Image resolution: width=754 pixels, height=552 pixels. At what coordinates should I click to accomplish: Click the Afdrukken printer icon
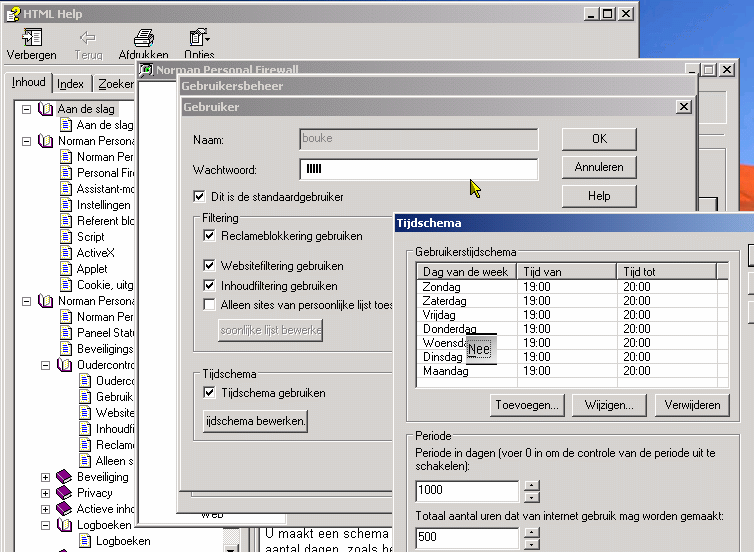pyautogui.click(x=143, y=38)
